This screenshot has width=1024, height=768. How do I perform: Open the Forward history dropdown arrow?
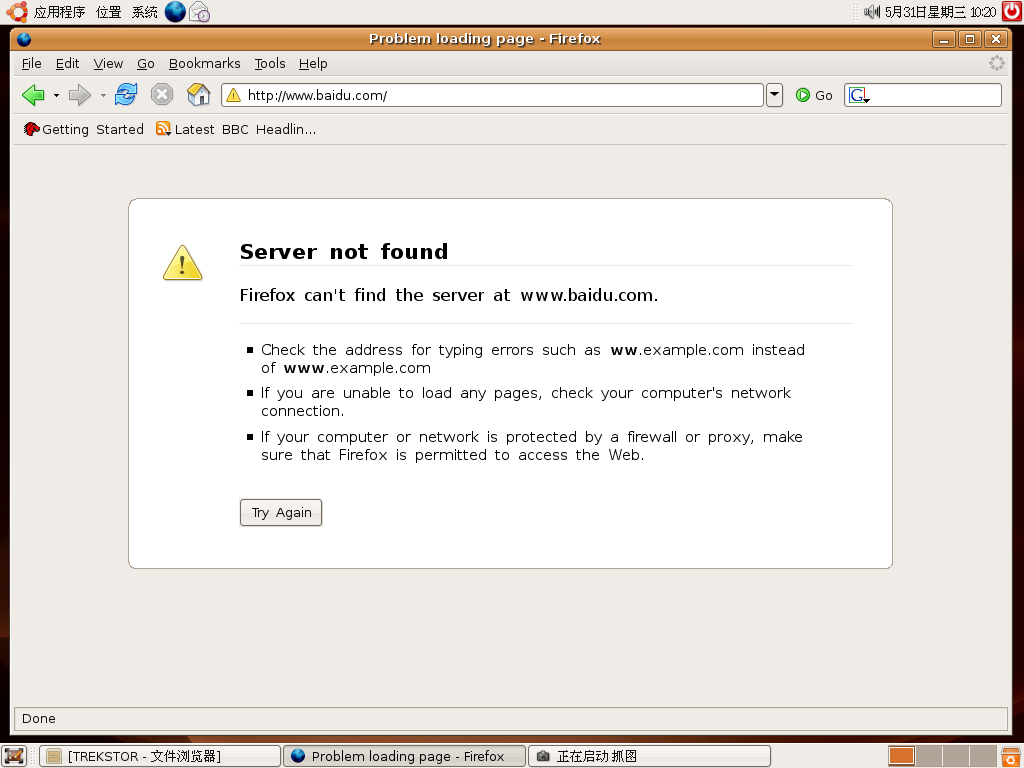tap(103, 95)
